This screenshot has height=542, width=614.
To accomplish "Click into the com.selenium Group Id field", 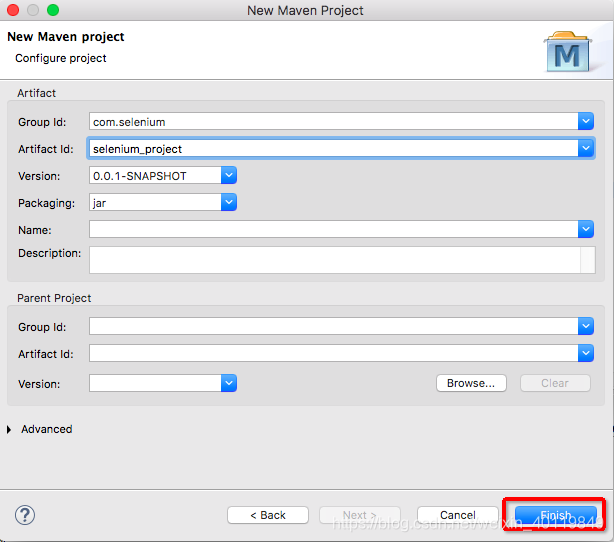I will point(334,121).
